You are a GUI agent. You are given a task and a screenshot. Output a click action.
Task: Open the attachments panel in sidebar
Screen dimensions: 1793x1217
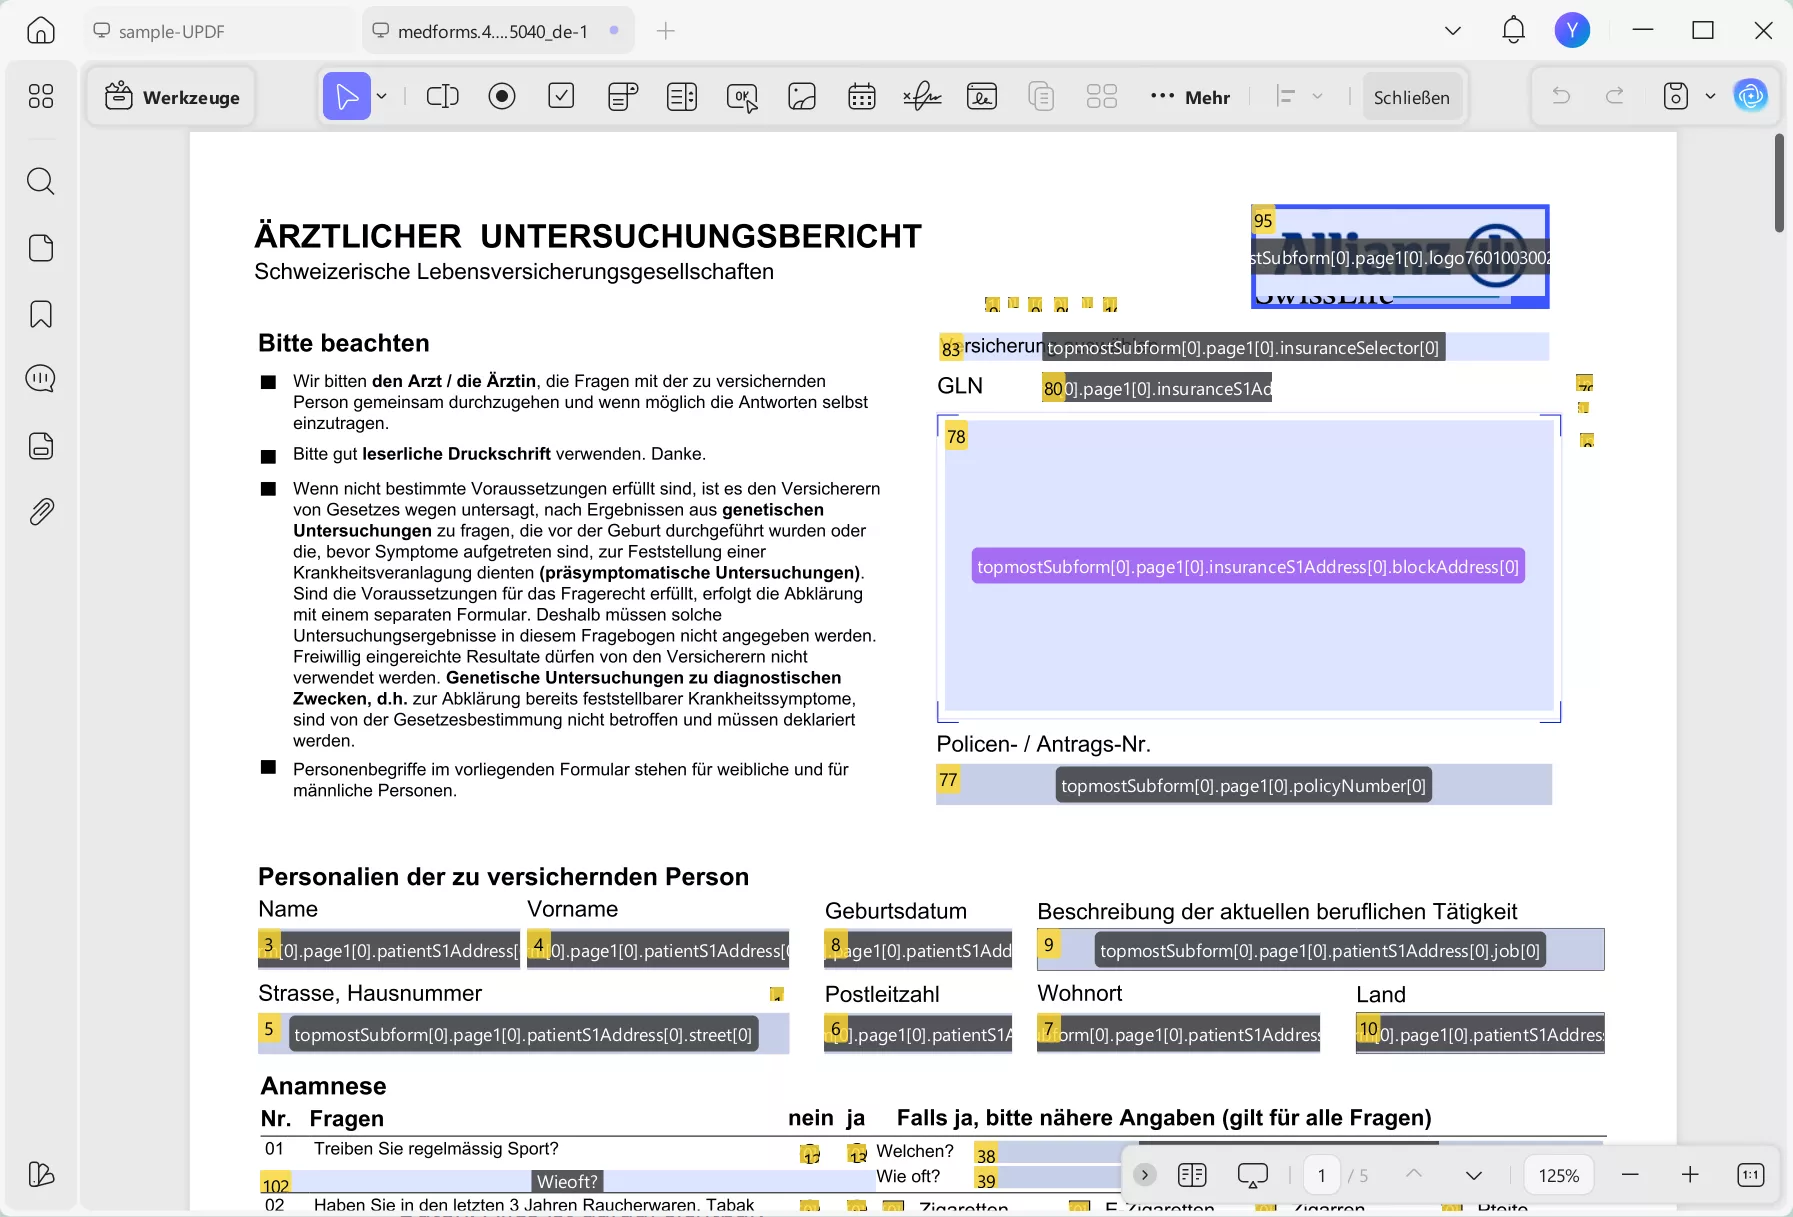[41, 511]
